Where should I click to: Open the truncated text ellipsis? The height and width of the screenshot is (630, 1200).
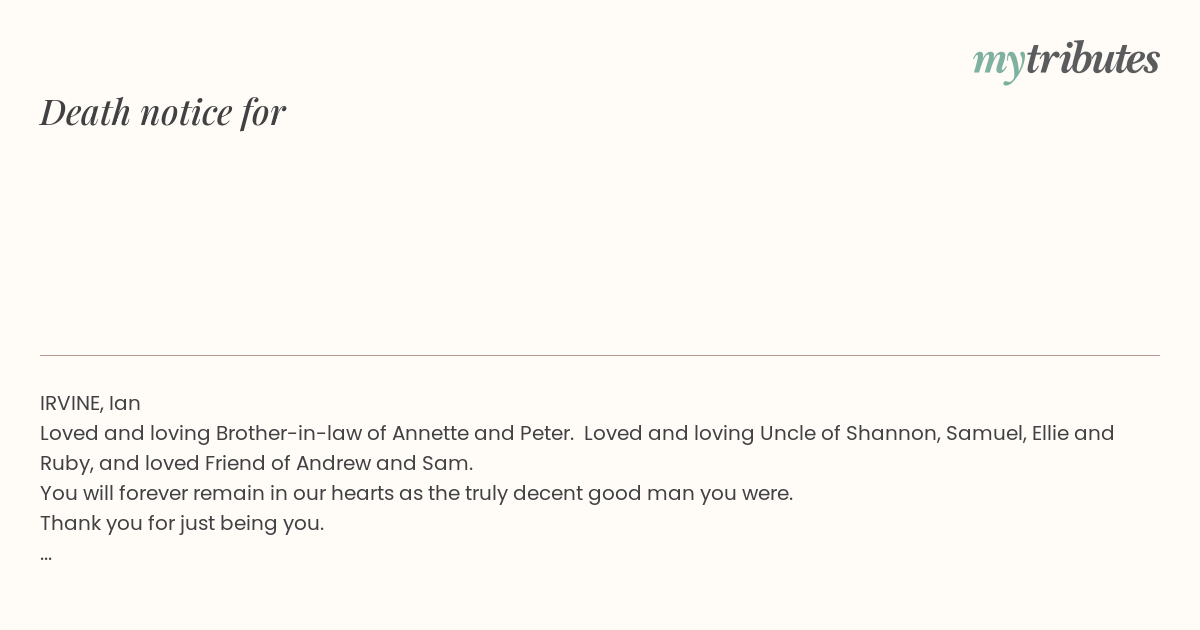46,555
